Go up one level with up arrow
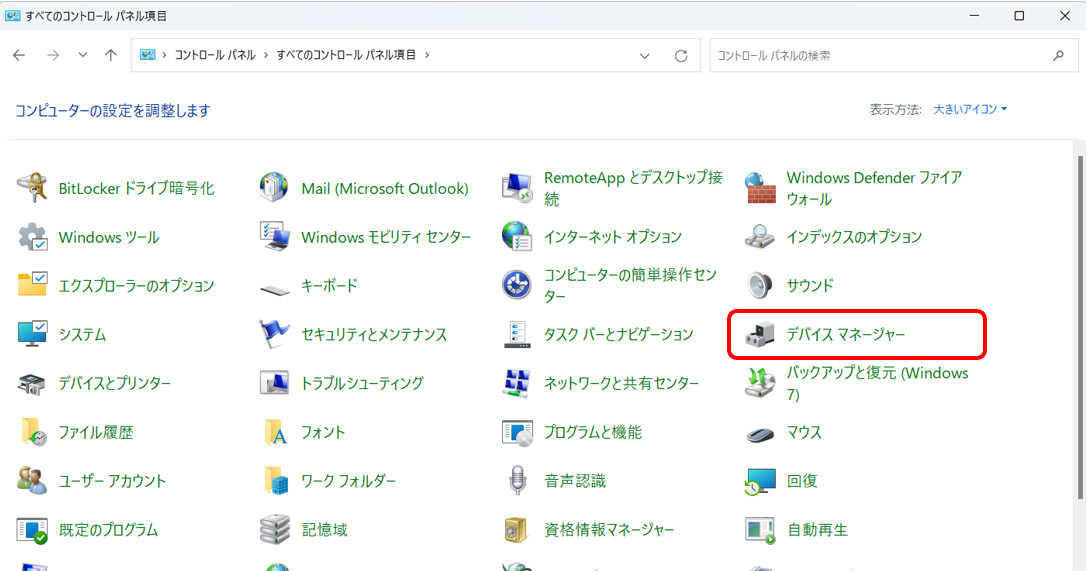1088x571 pixels. pos(111,55)
